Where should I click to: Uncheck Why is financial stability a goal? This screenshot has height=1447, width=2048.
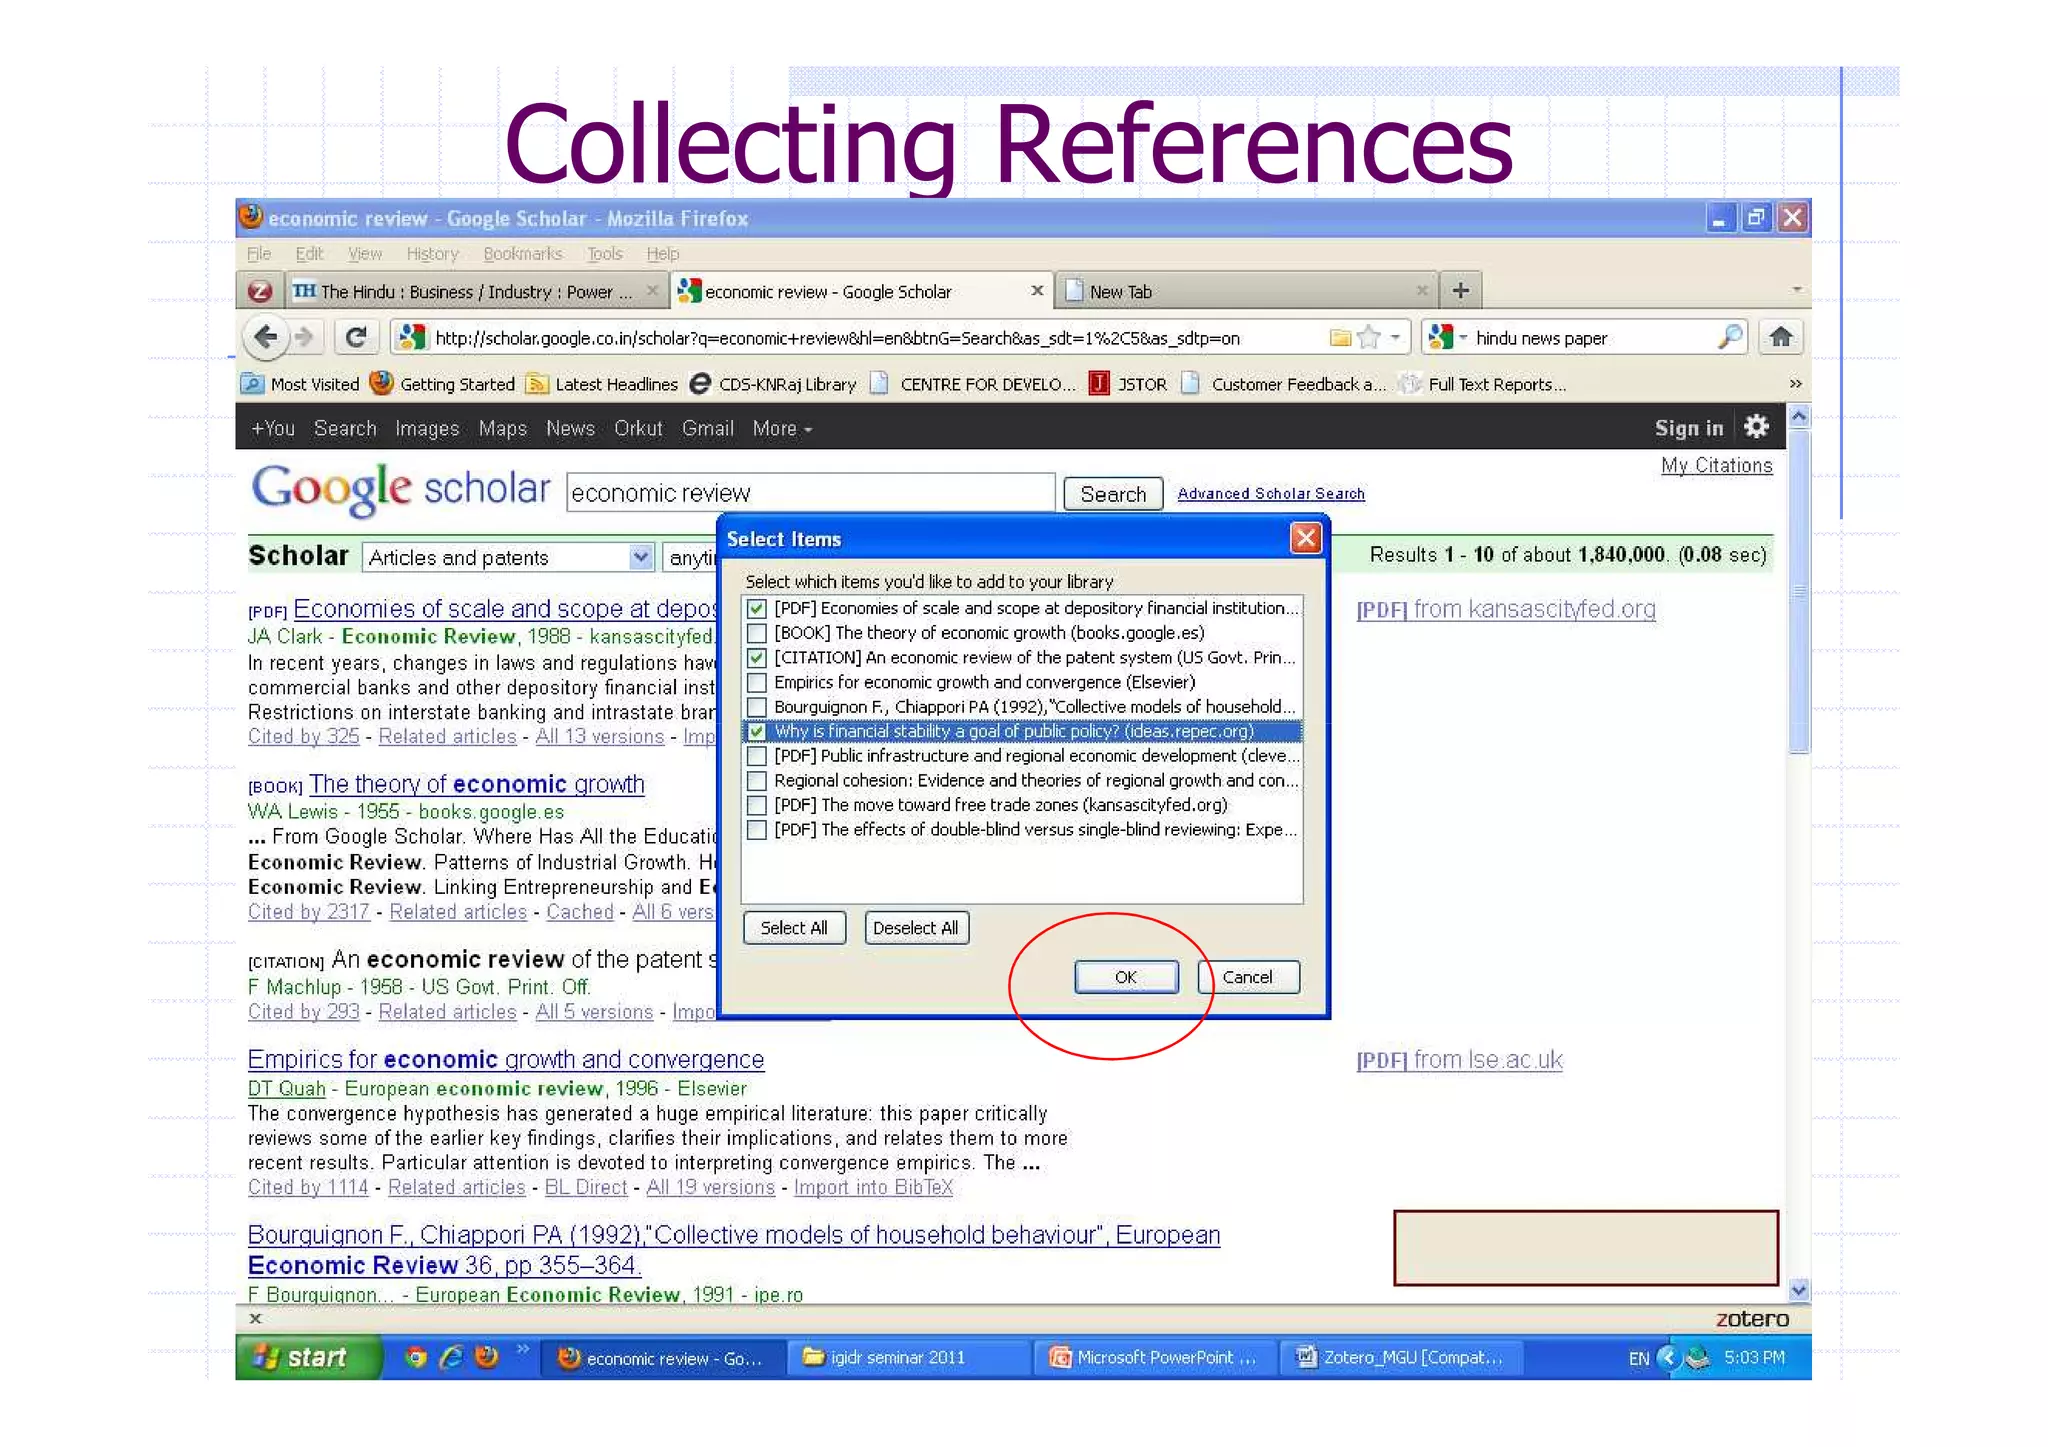click(x=757, y=732)
